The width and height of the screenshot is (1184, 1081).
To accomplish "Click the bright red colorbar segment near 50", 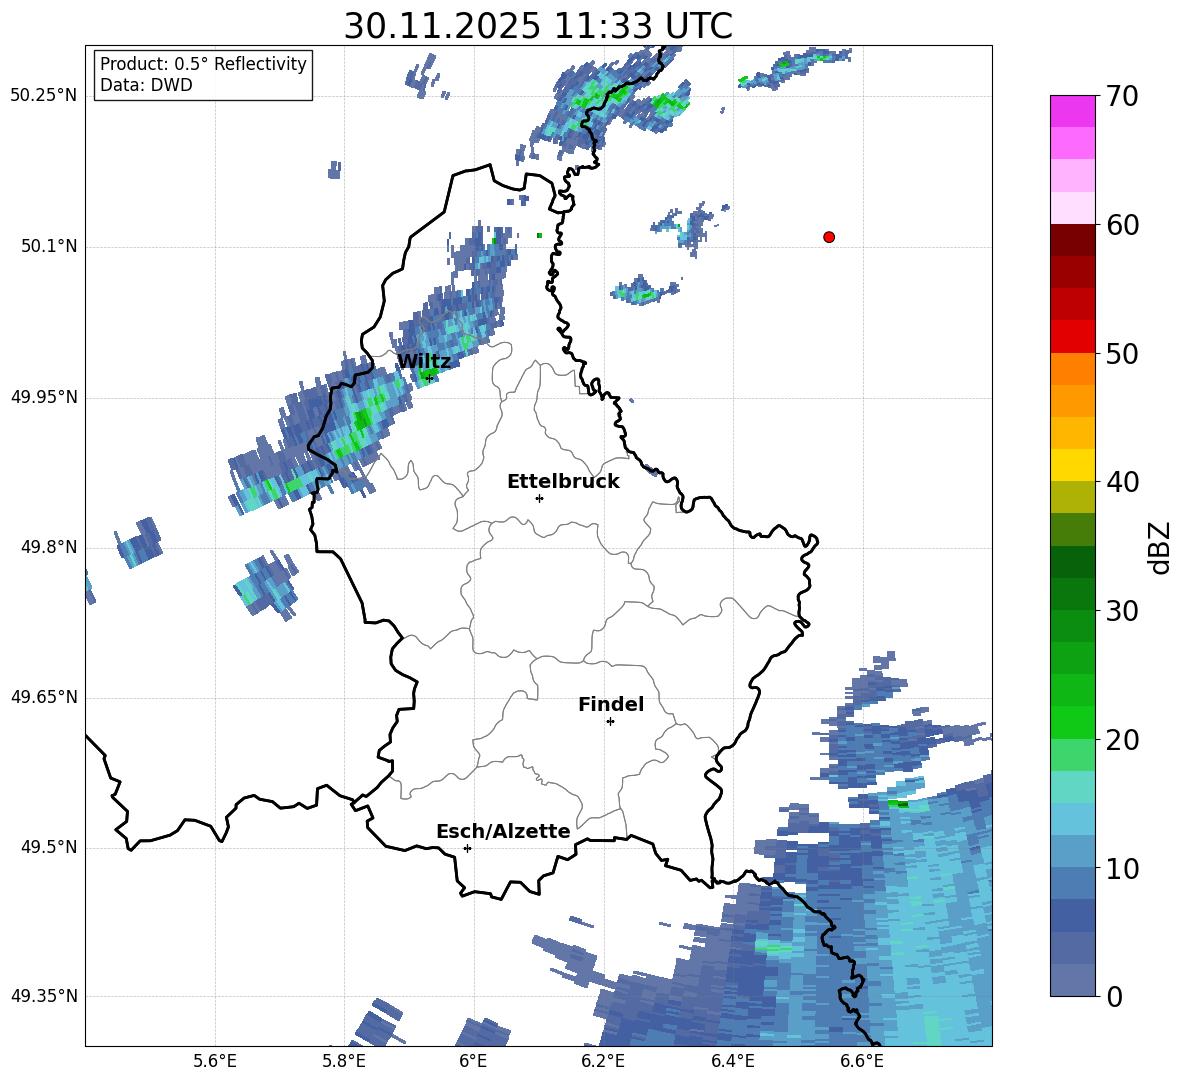I will 1072,337.
